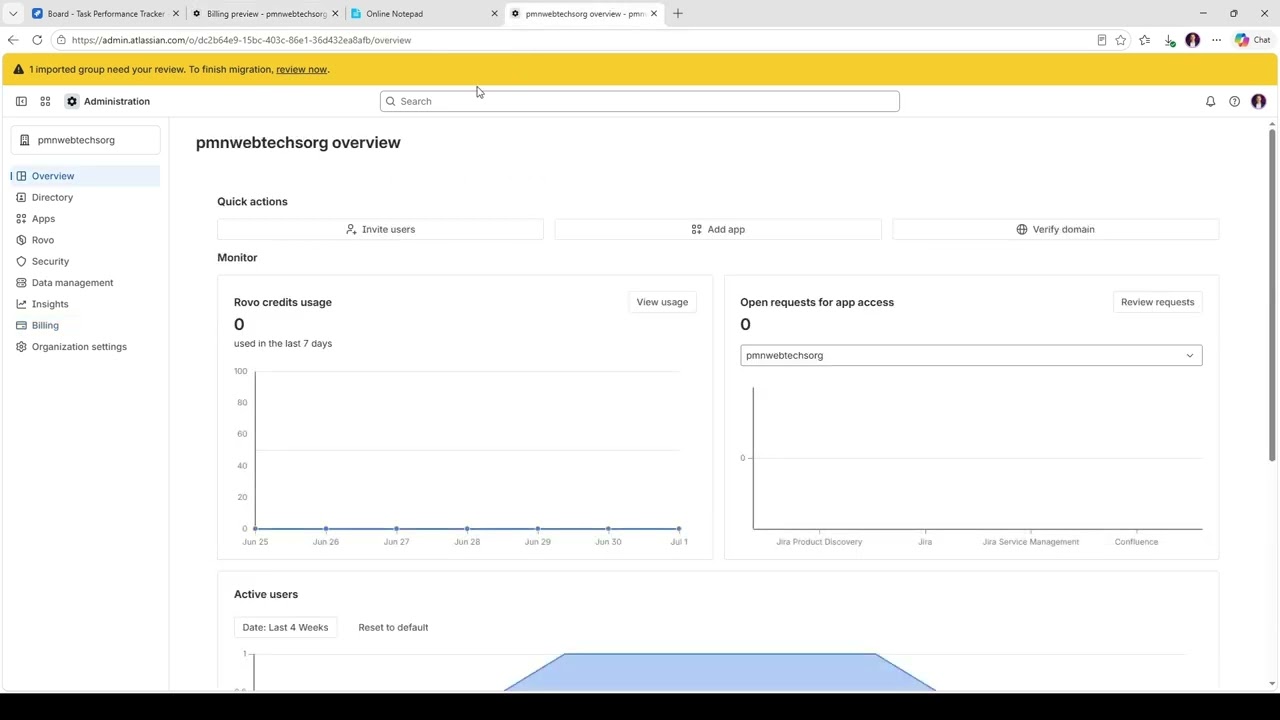Viewport: 1280px width, 720px height.
Task: Reload the page with the refresh icon
Action: click(37, 40)
